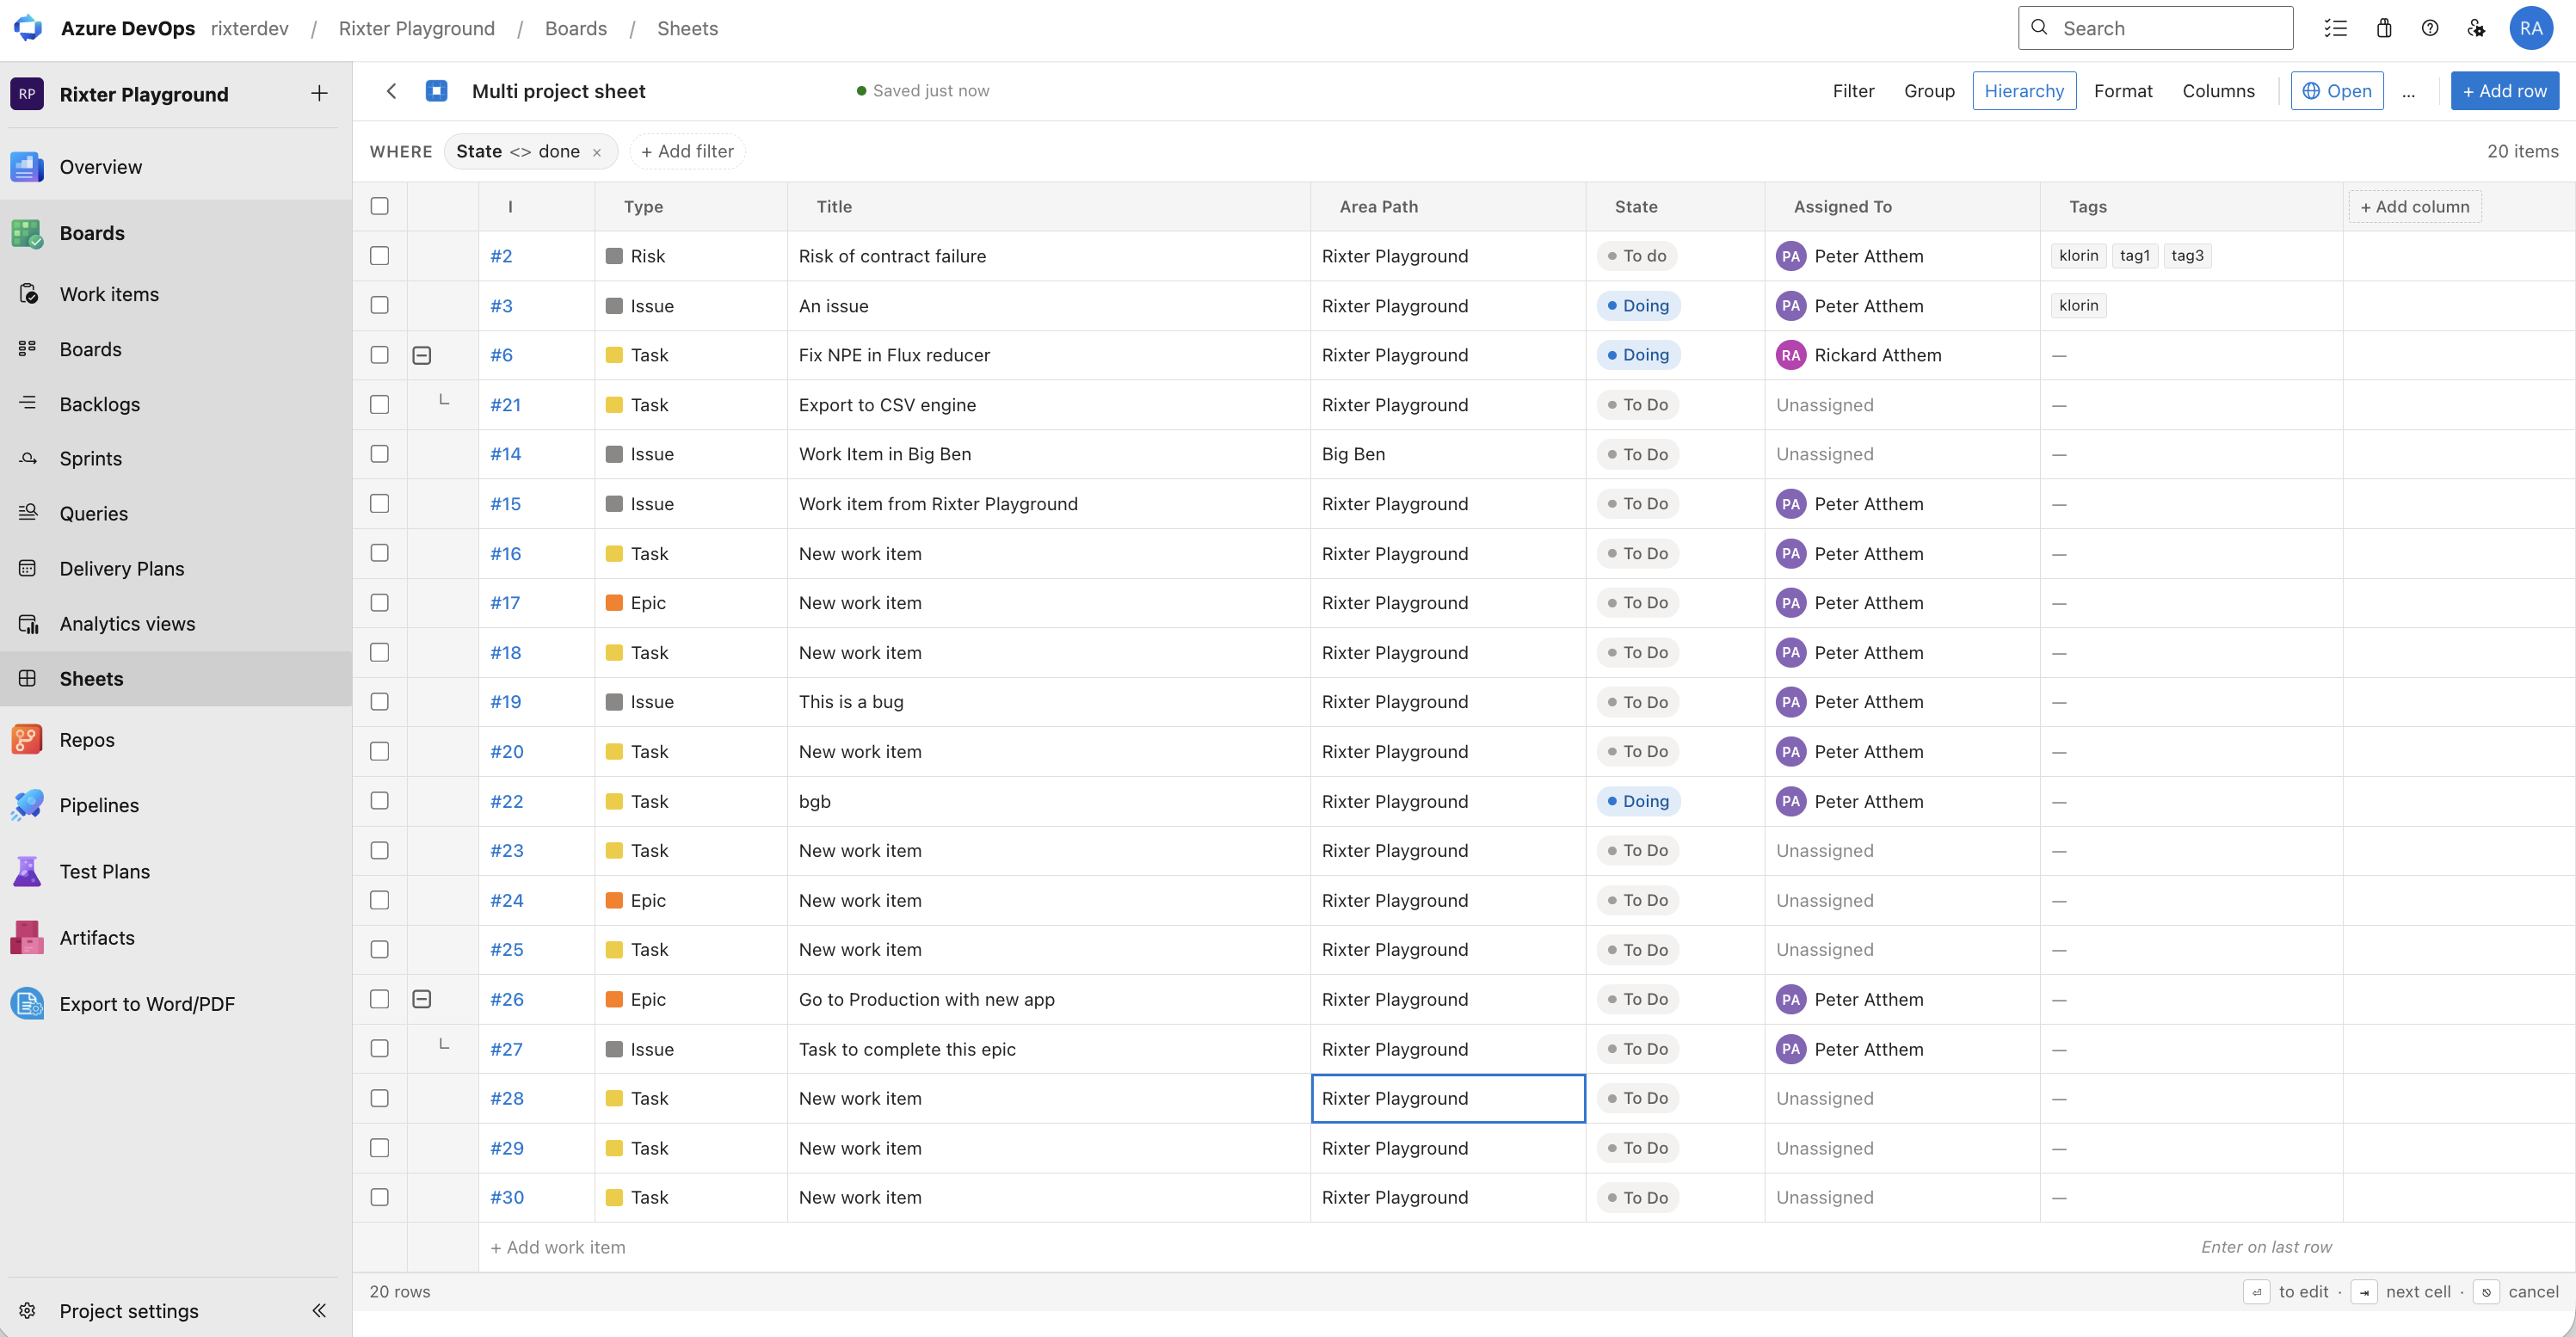2576x1337 pixels.
Task: Open the To do state dropdown for #2
Action: [1637, 256]
